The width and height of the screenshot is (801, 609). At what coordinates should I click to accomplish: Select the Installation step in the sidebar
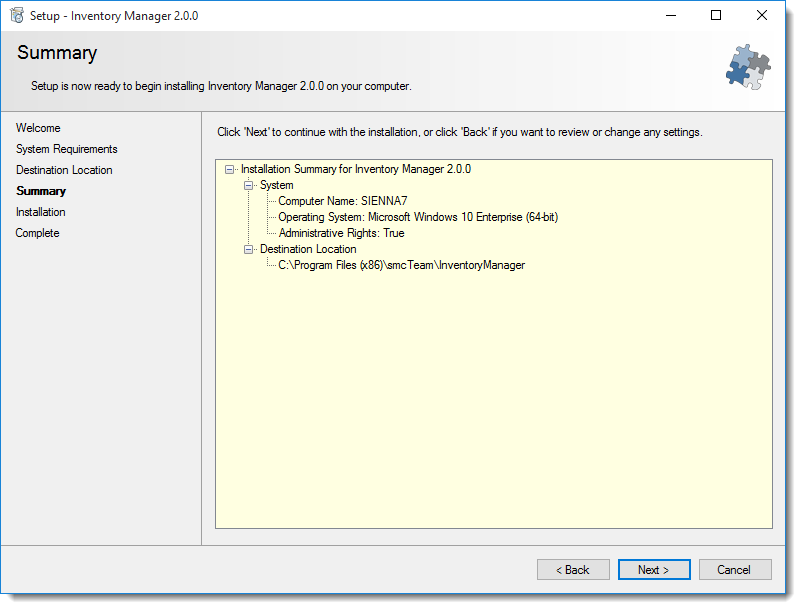[41, 212]
